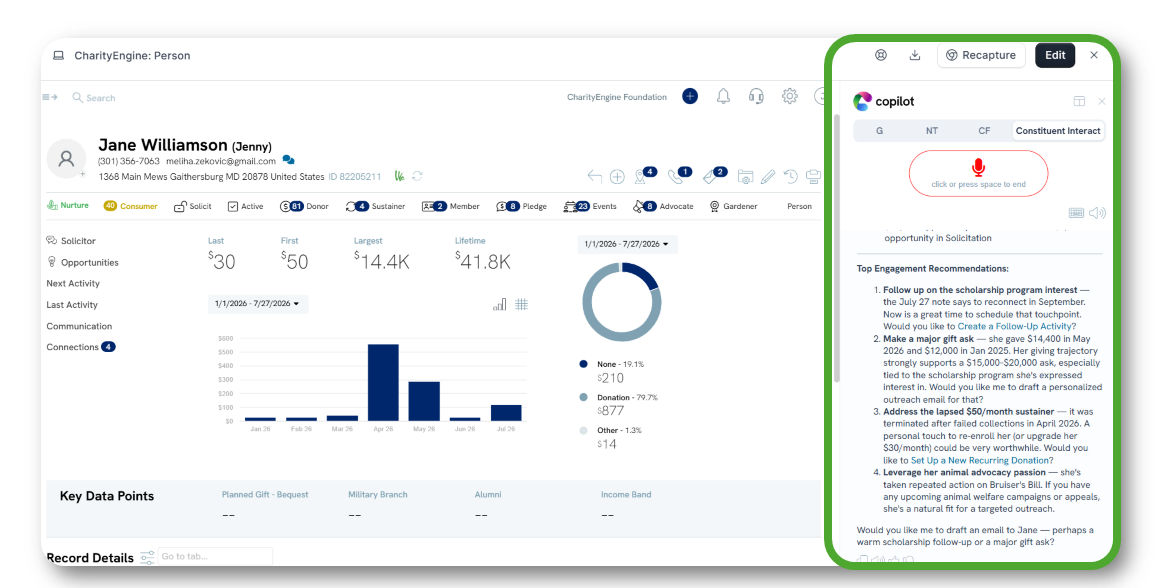Click the Recapture button
This screenshot has height=588, width=1169.
click(x=980, y=55)
